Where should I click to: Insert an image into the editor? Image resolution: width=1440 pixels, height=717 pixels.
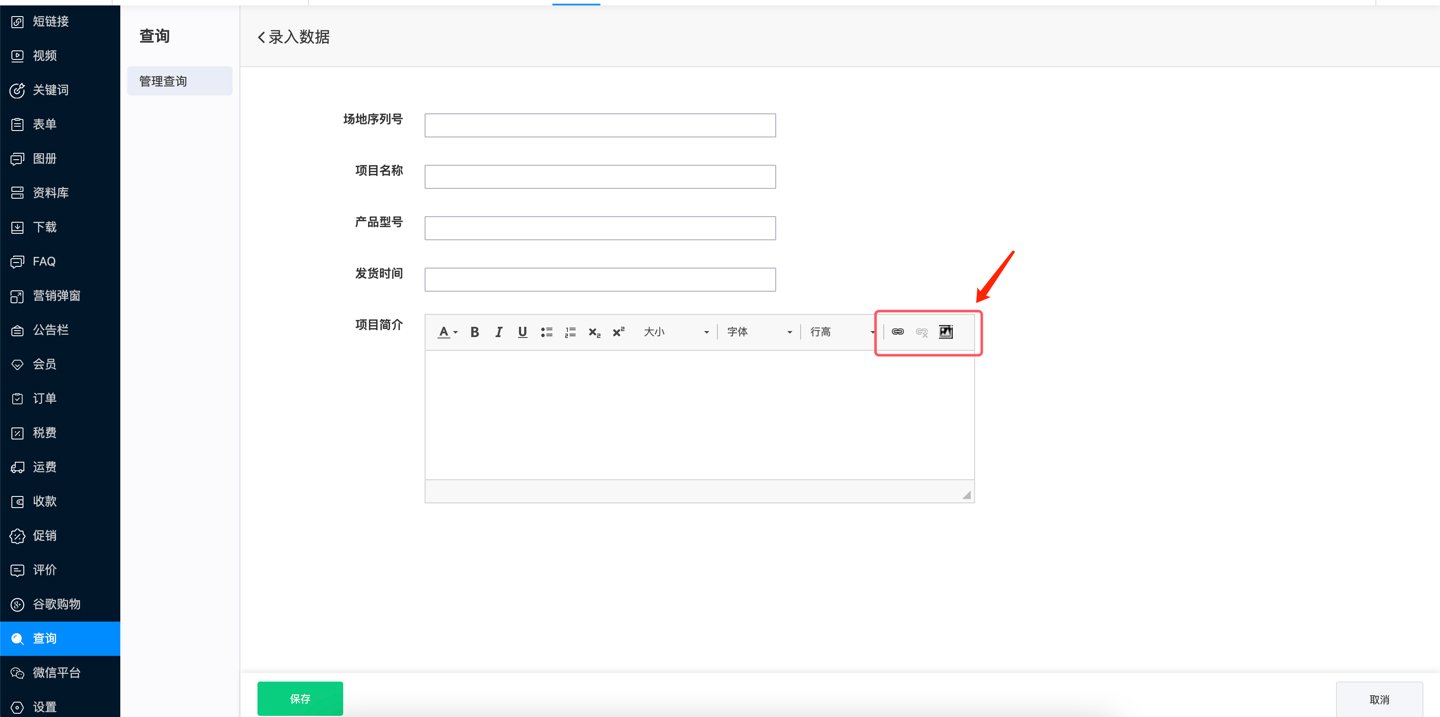tap(946, 332)
